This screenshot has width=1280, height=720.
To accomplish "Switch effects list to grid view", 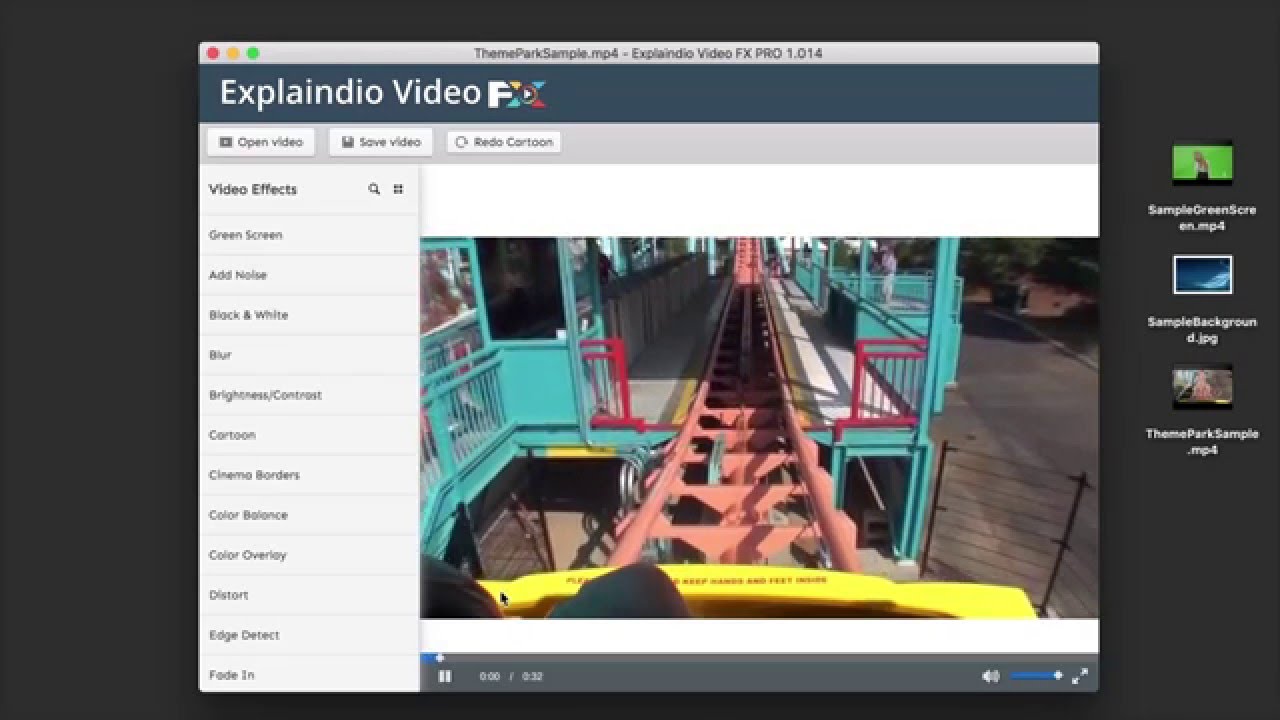I will click(x=398, y=189).
